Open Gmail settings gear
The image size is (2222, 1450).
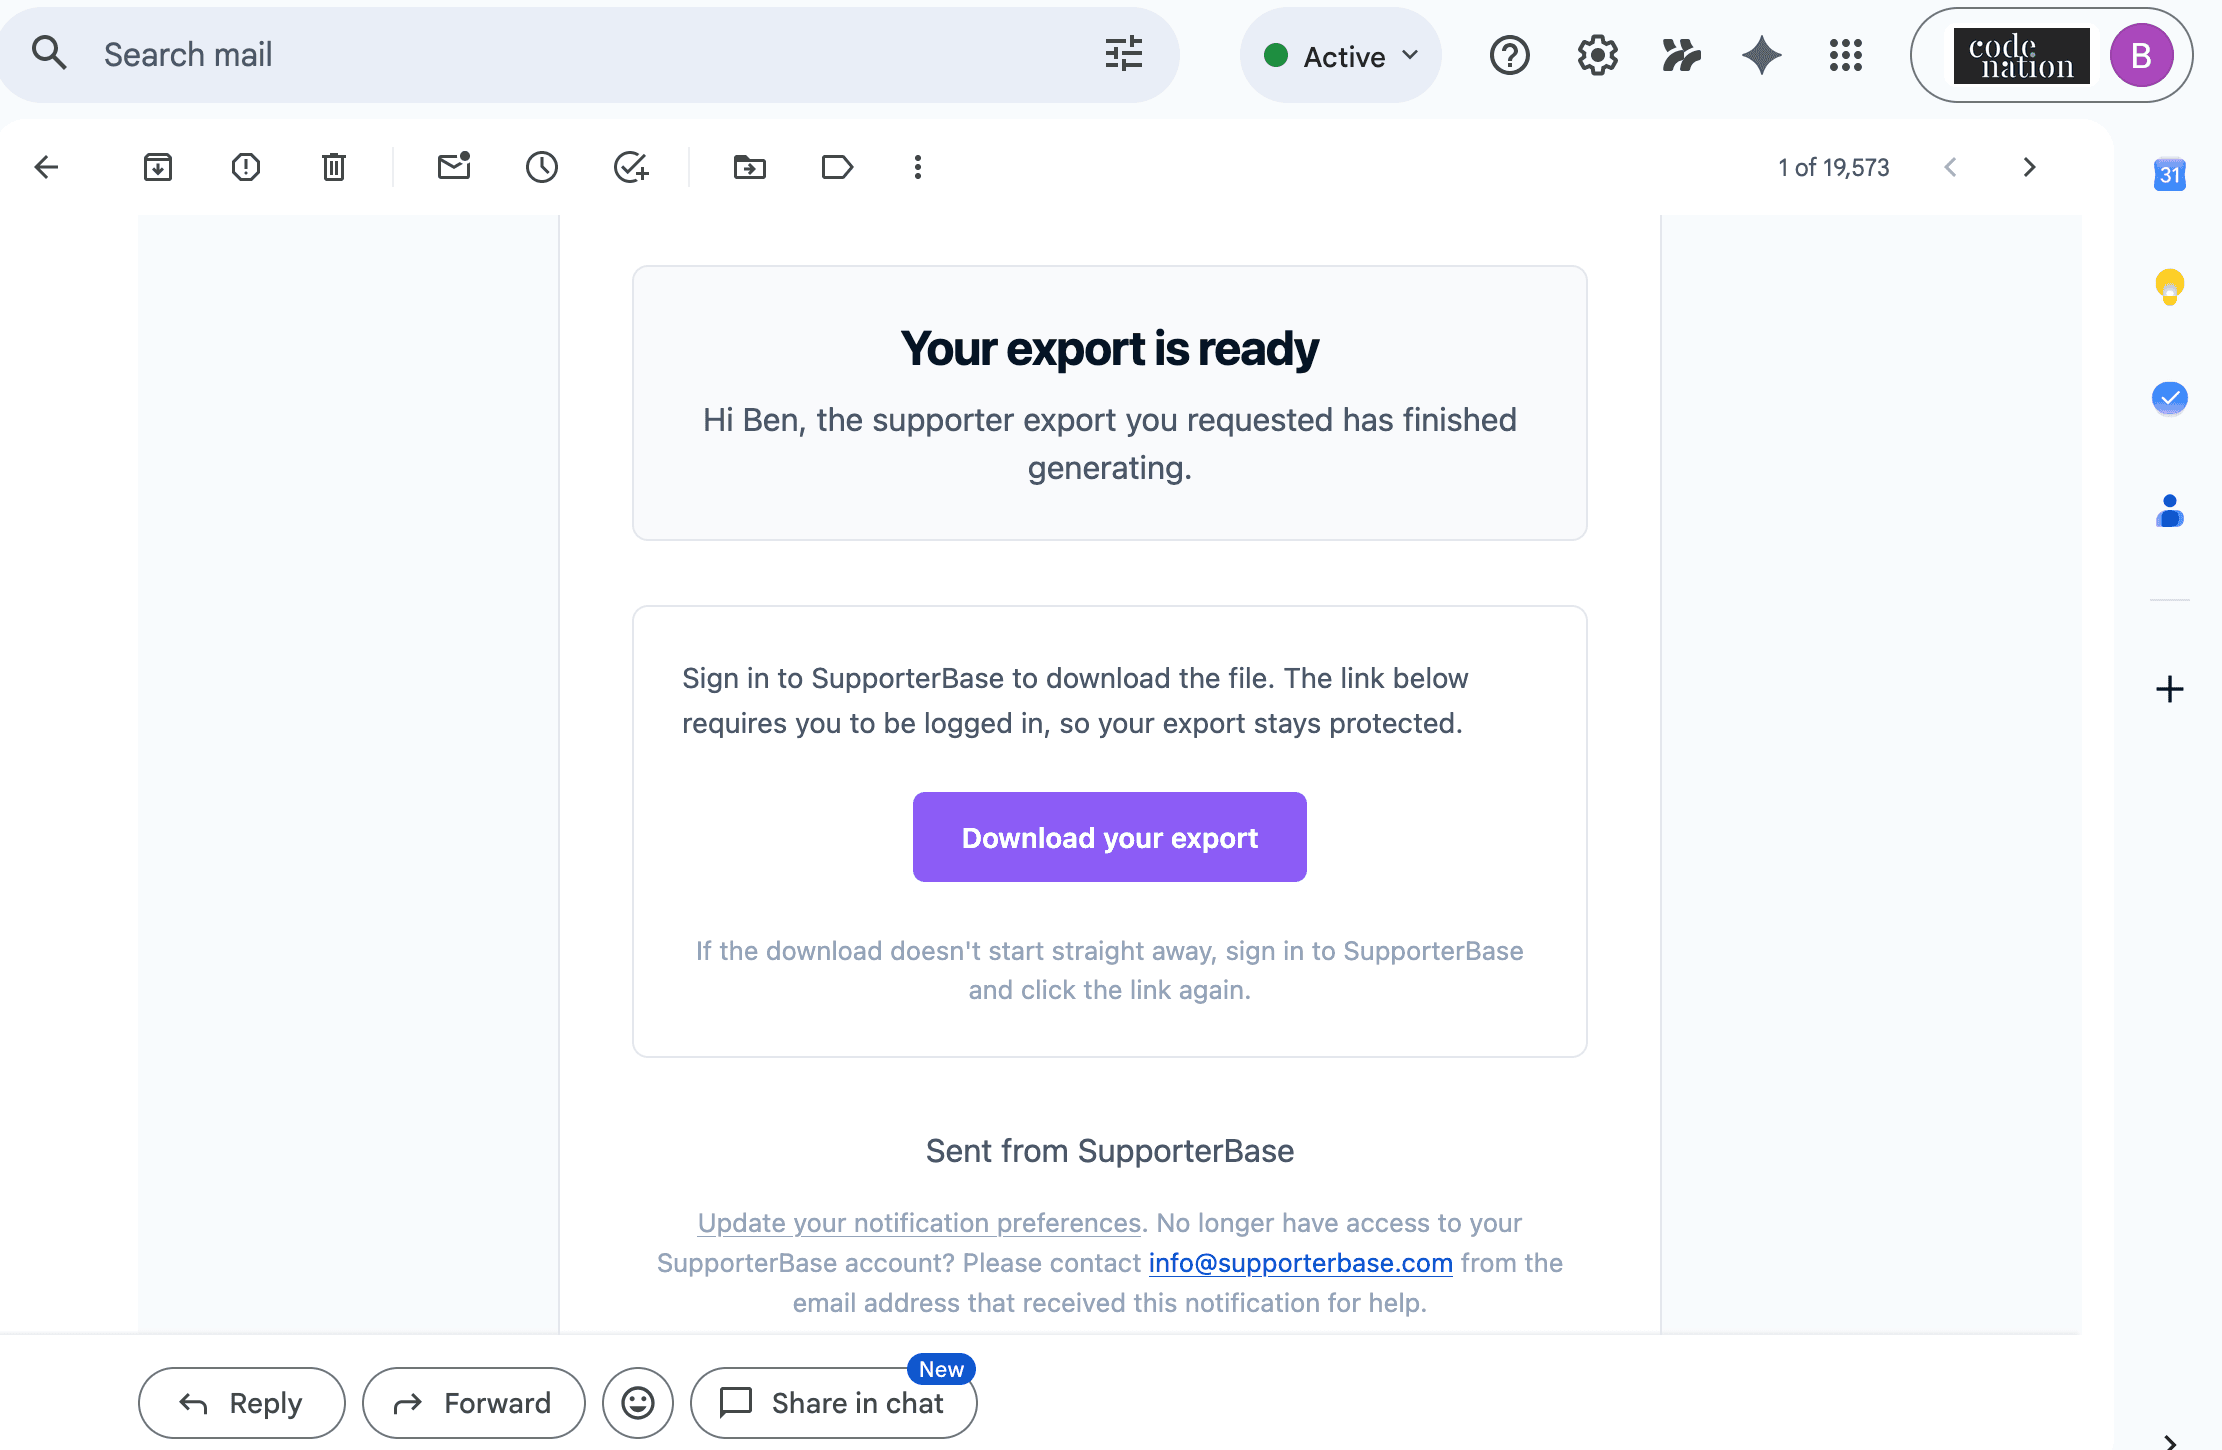(x=1598, y=55)
